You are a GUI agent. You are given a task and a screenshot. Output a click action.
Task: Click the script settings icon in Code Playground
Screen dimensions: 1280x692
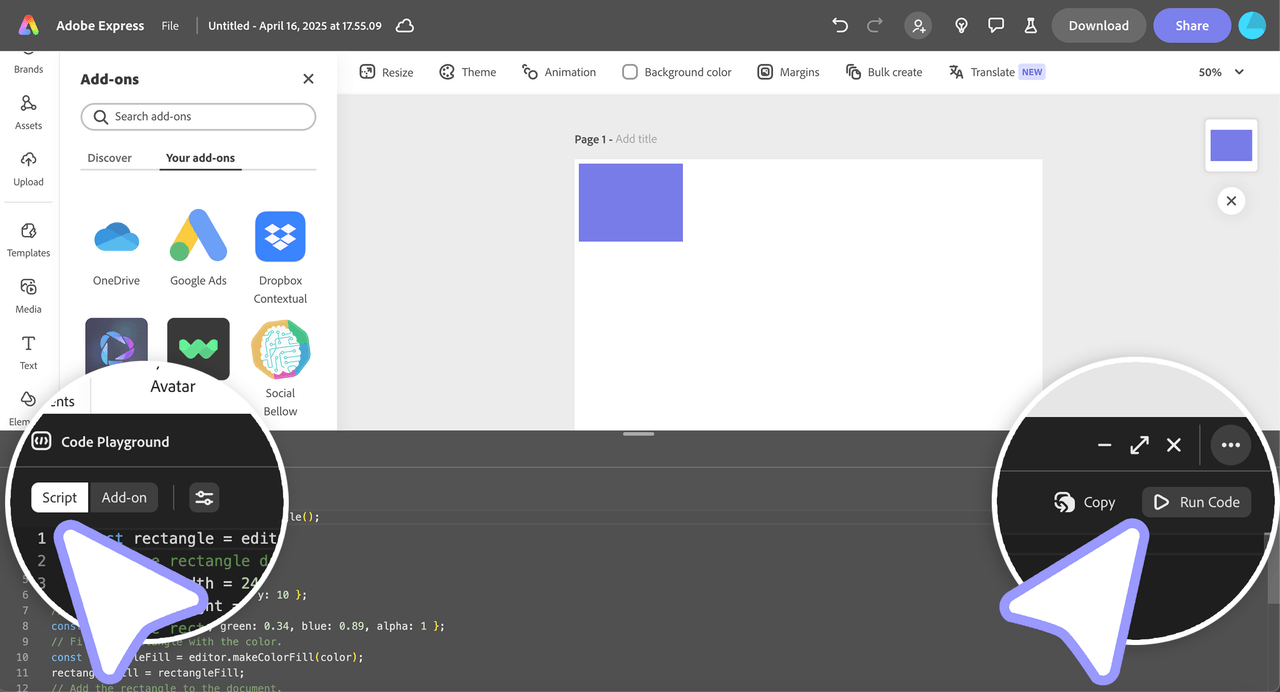[x=204, y=497]
